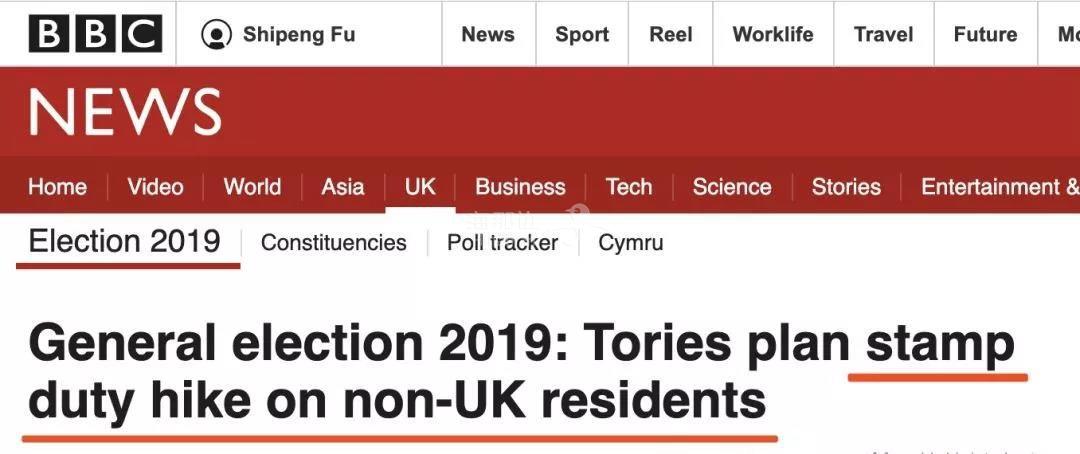Screen dimensions: 1080x454
Task: Open the Constituencies link
Action: (x=334, y=243)
